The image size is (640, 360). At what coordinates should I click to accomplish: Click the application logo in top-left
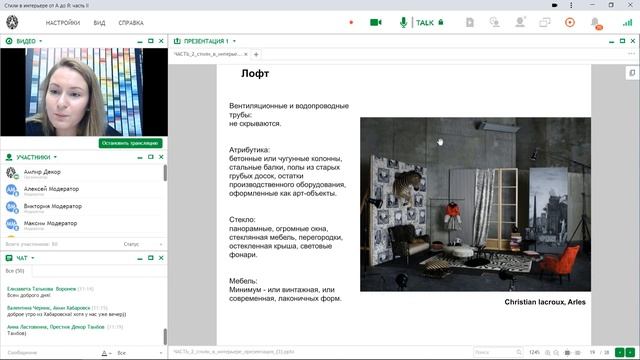[12, 22]
